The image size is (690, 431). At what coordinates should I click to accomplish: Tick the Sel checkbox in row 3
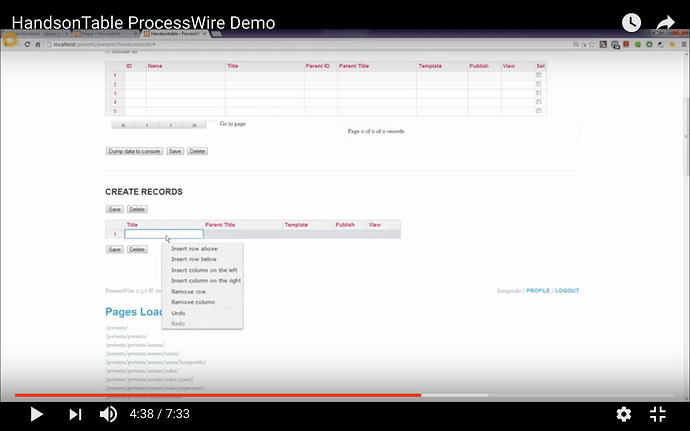[539, 93]
